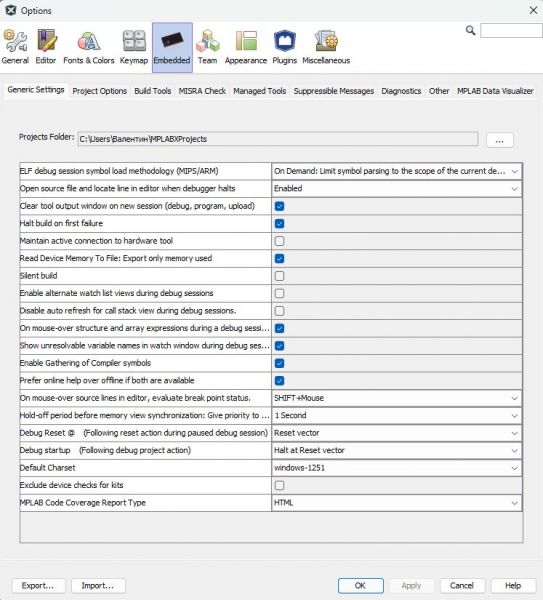Click the options search input field
This screenshot has width=543, height=600.
coord(511,31)
